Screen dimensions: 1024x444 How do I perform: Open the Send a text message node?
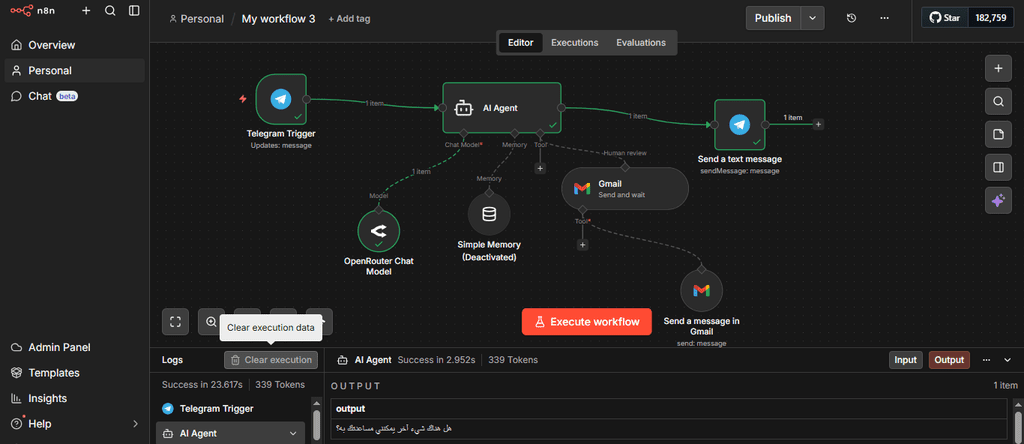[739, 124]
